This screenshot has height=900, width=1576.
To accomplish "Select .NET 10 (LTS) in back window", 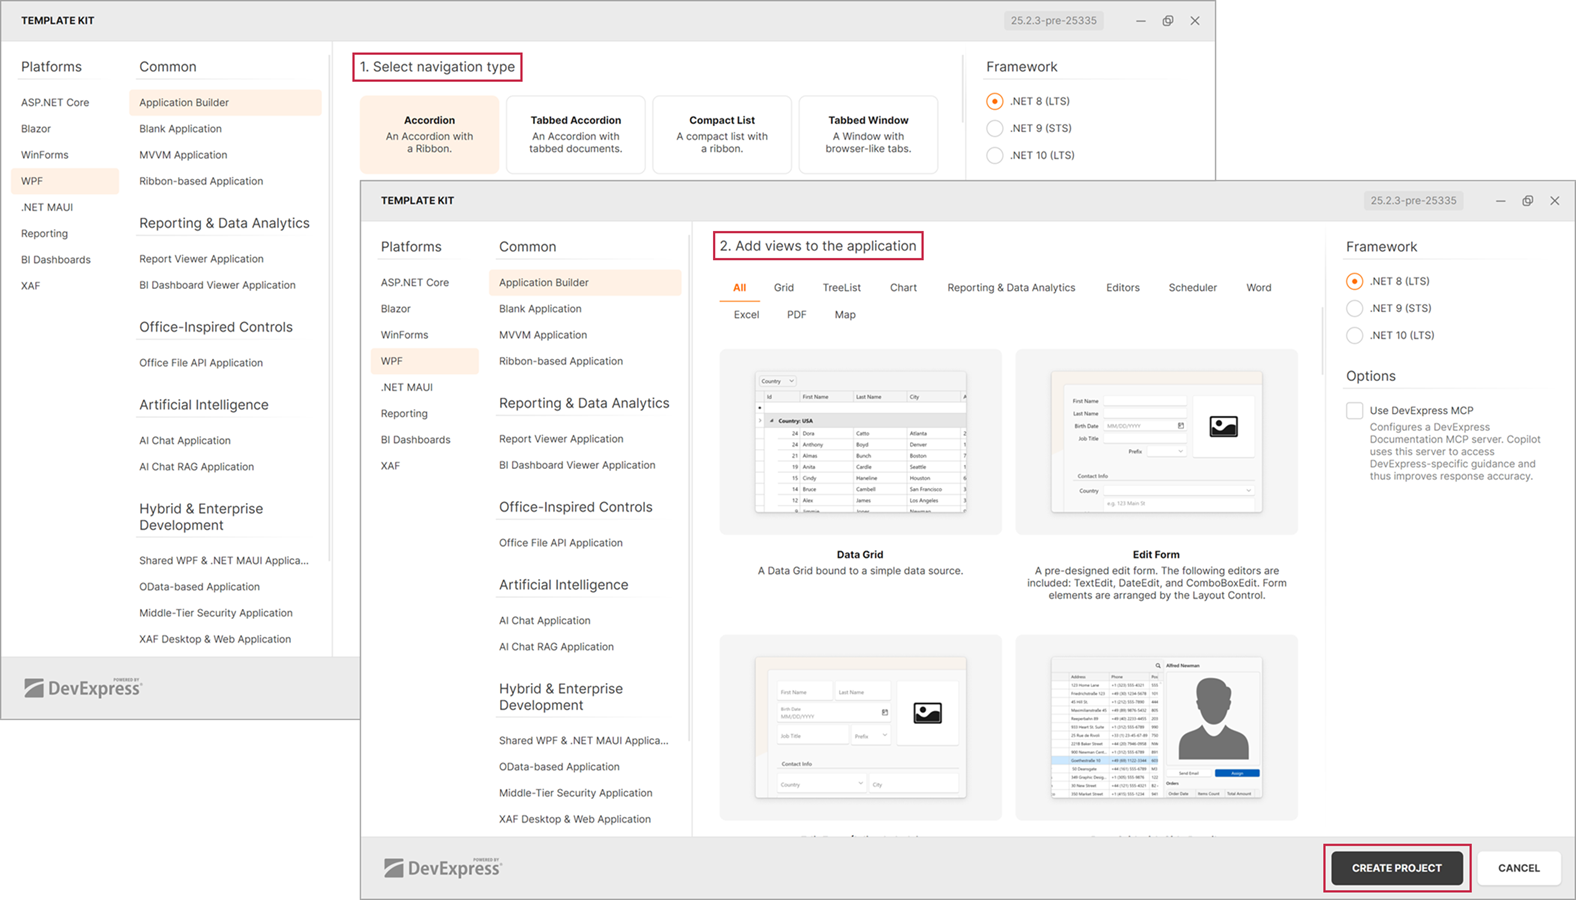I will pos(994,155).
